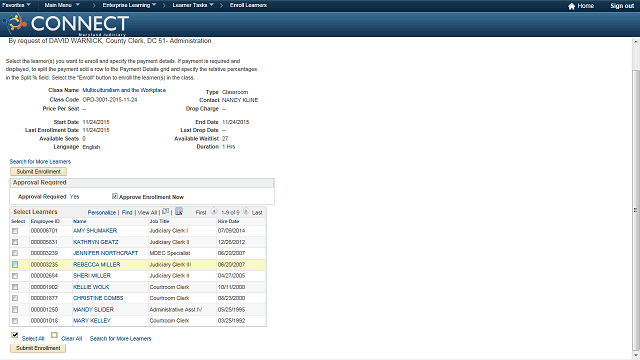
Task: Click the Home house icon
Action: click(571, 6)
